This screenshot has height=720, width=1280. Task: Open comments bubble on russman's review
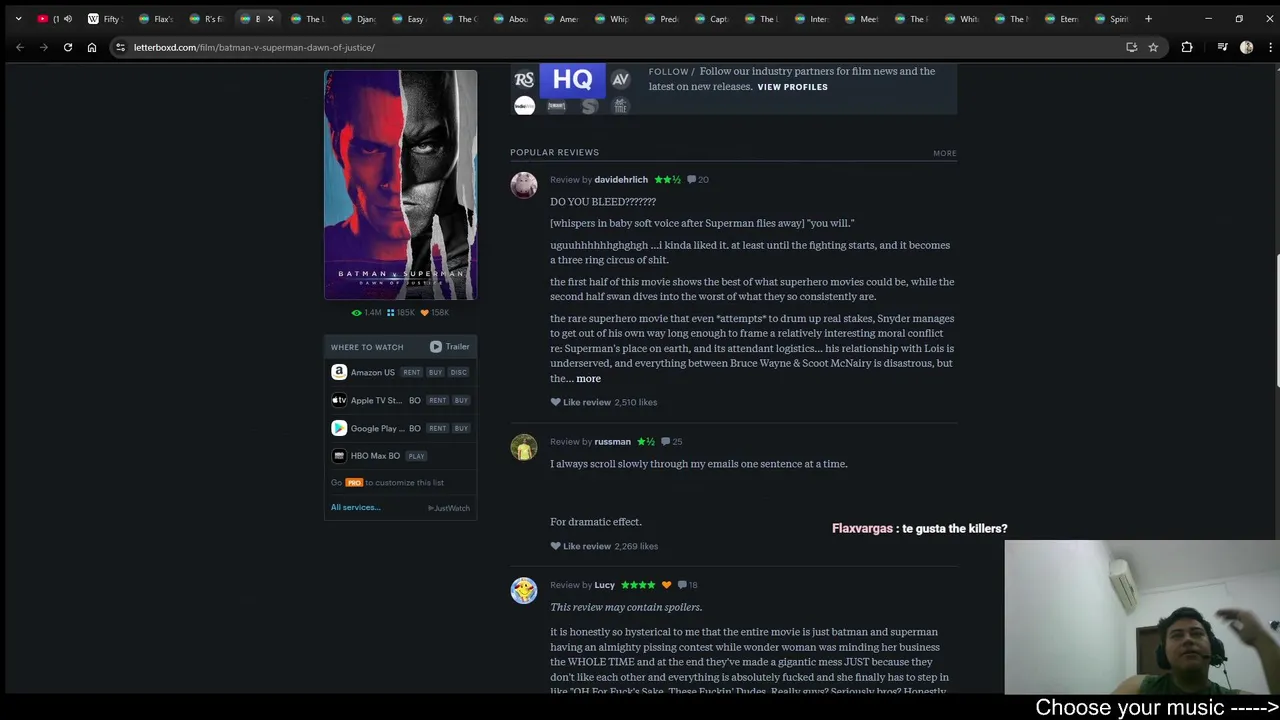665,442
